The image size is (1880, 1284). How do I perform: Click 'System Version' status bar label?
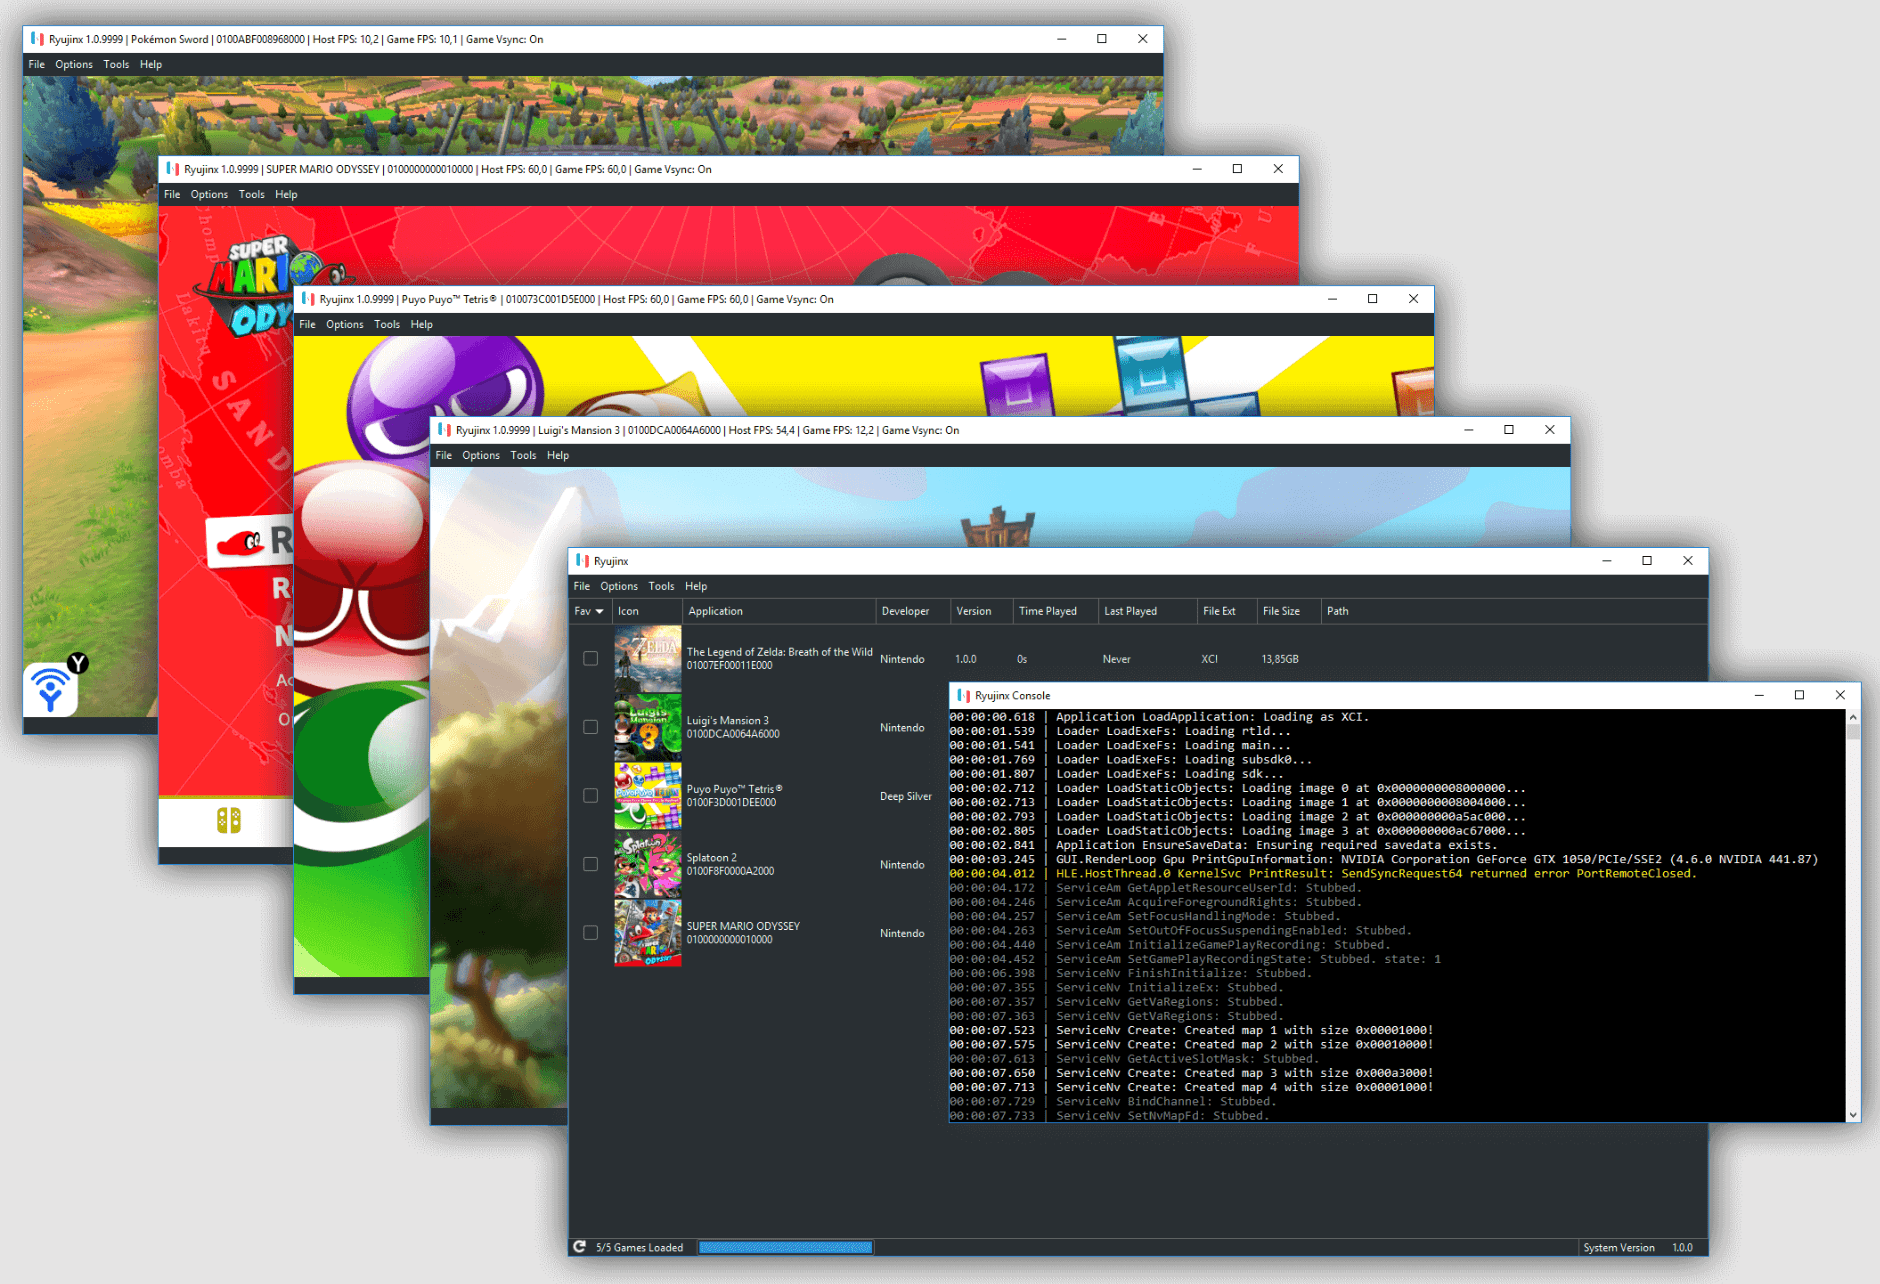[x=1618, y=1247]
